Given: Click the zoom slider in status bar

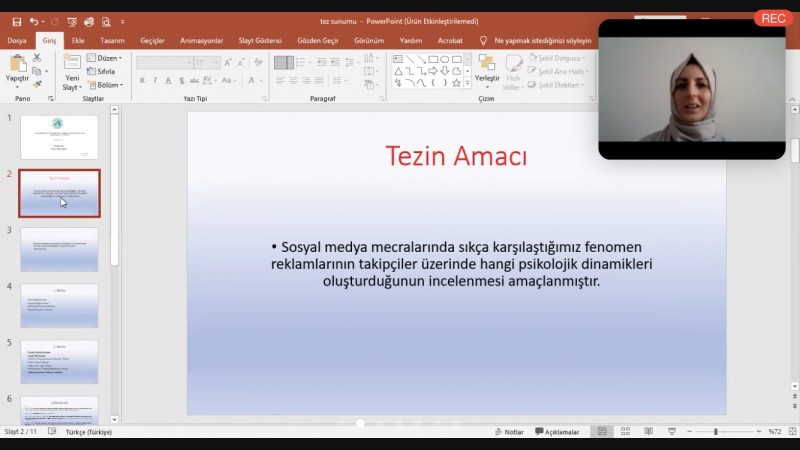Looking at the screenshot, I should [x=715, y=432].
